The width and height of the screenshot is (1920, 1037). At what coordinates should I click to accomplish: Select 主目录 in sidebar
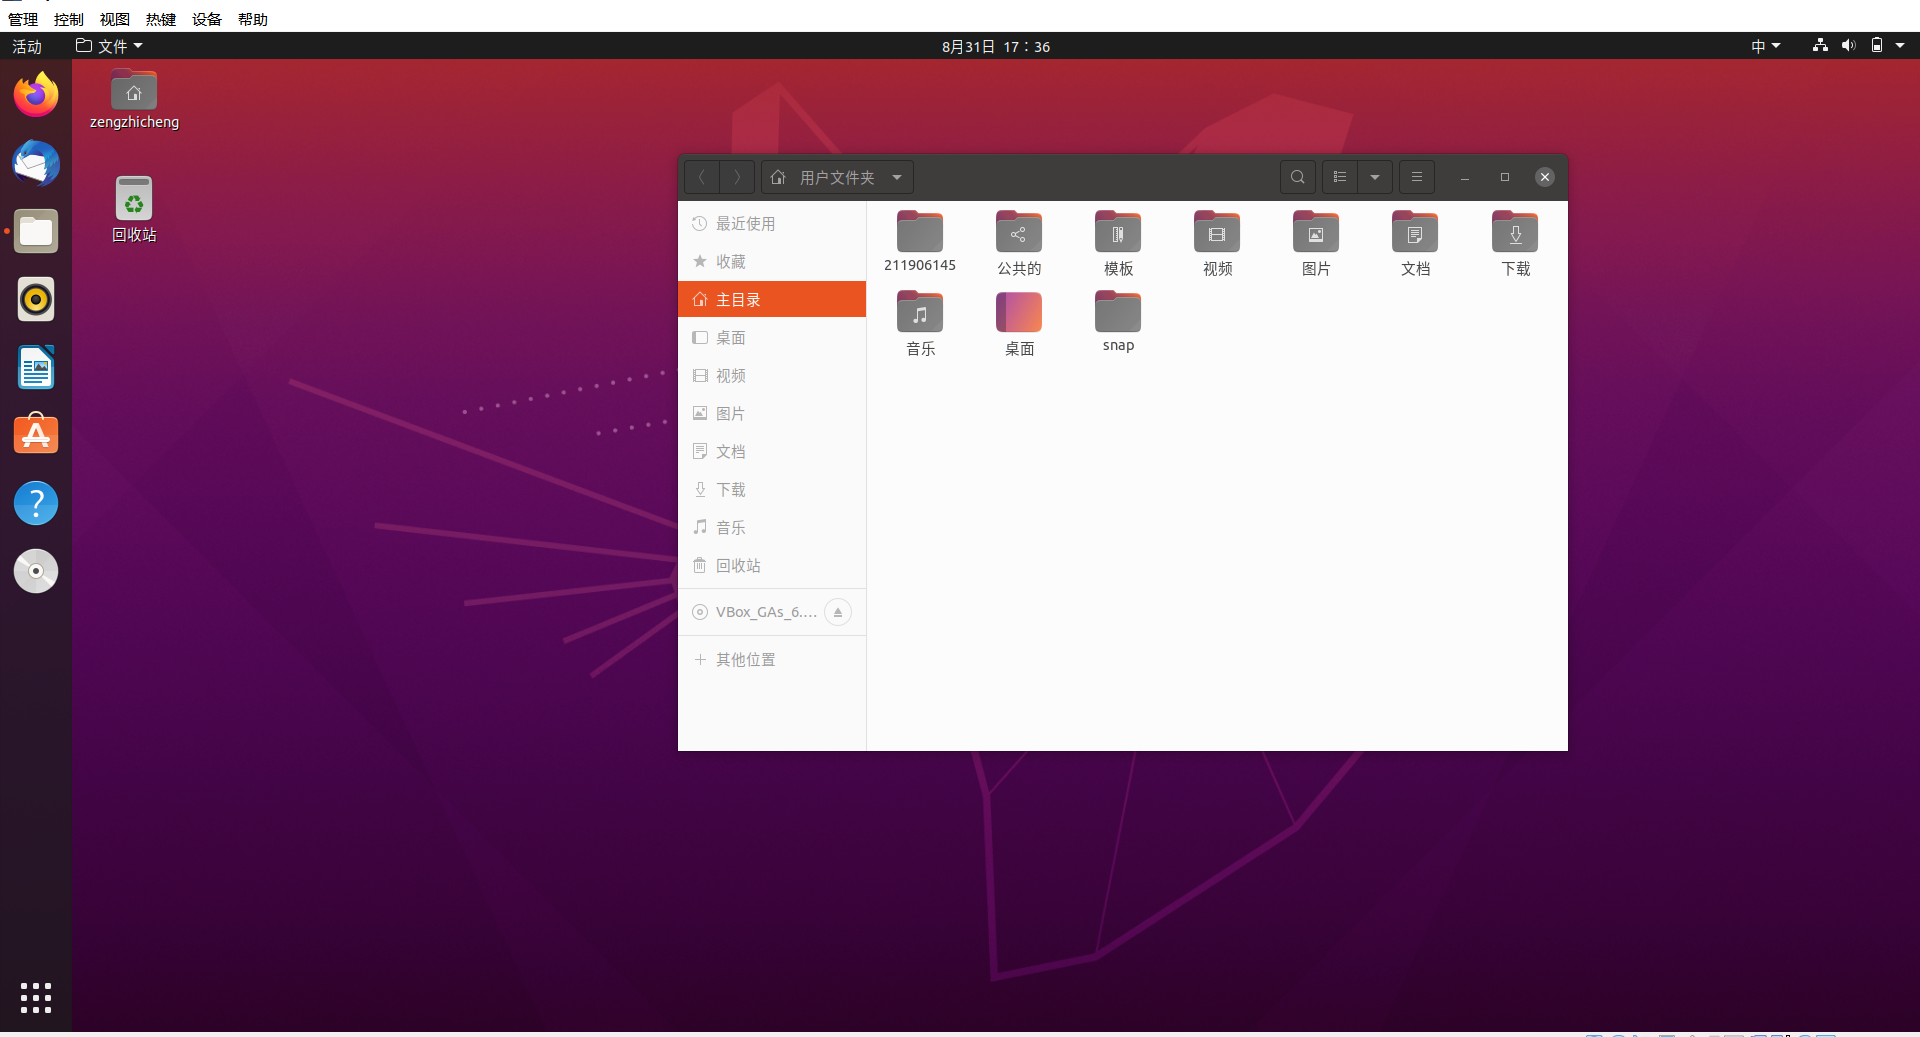(772, 300)
